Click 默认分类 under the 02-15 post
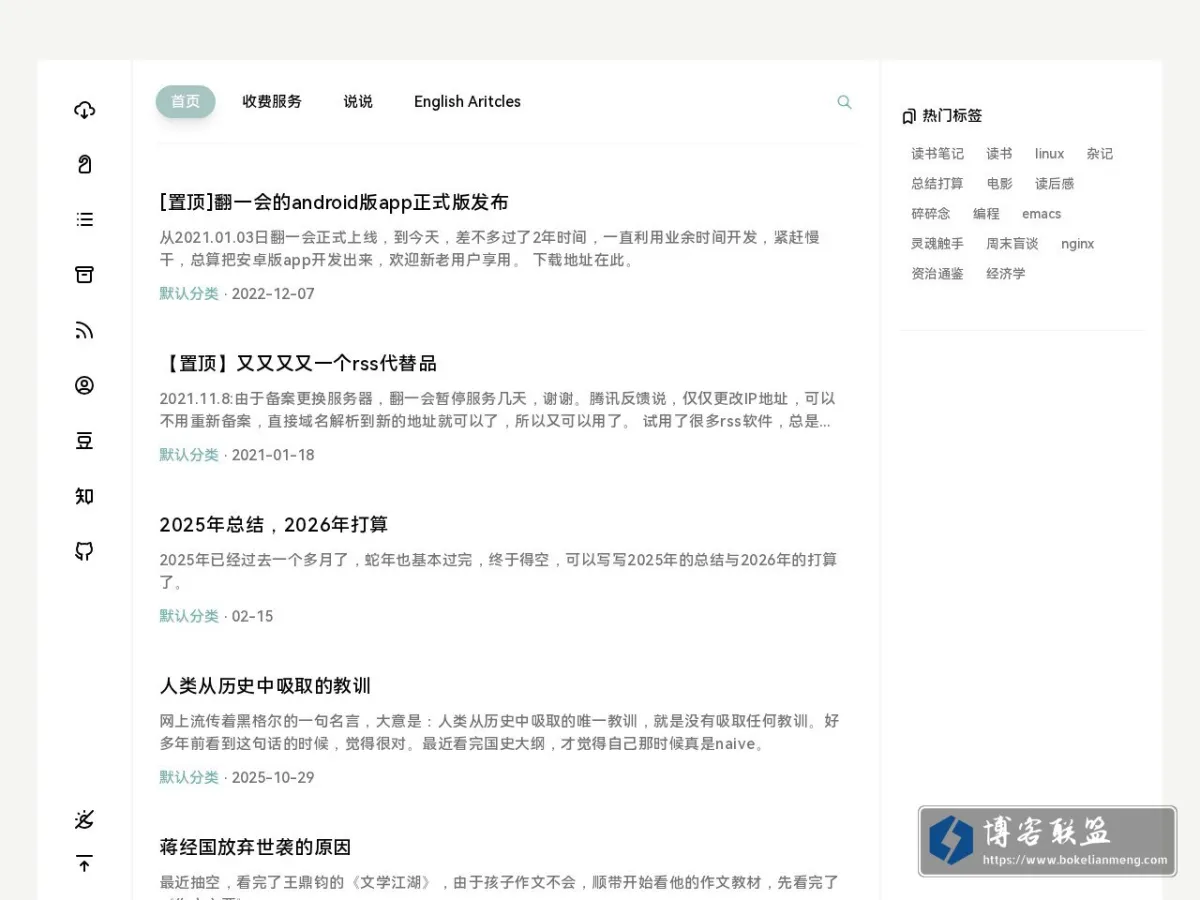Screen dimensions: 1200x900 point(189,616)
